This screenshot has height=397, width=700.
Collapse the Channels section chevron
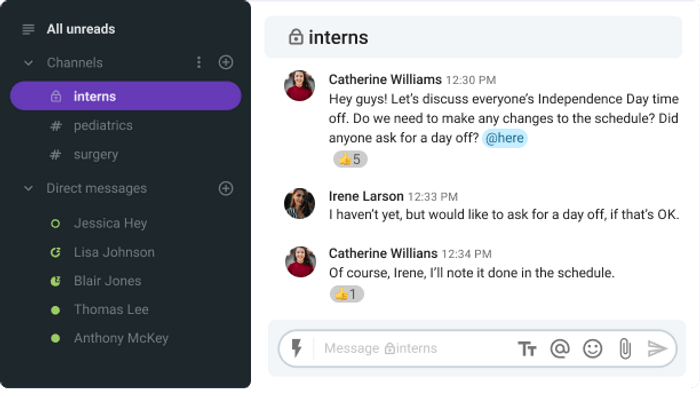tap(28, 63)
